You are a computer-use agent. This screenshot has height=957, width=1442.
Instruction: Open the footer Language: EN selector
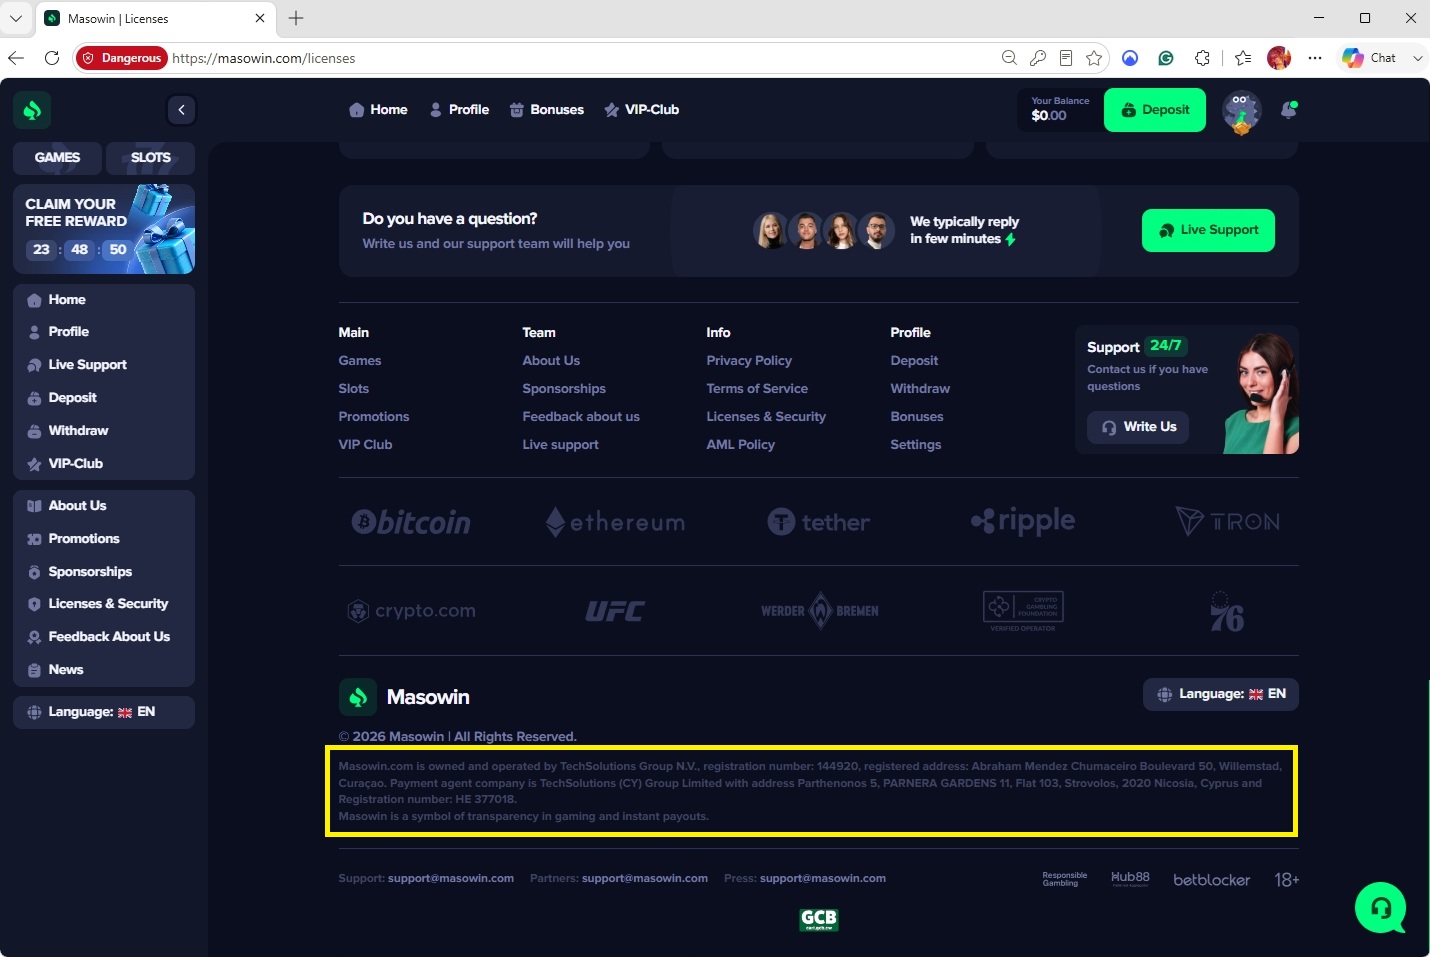[1221, 694]
